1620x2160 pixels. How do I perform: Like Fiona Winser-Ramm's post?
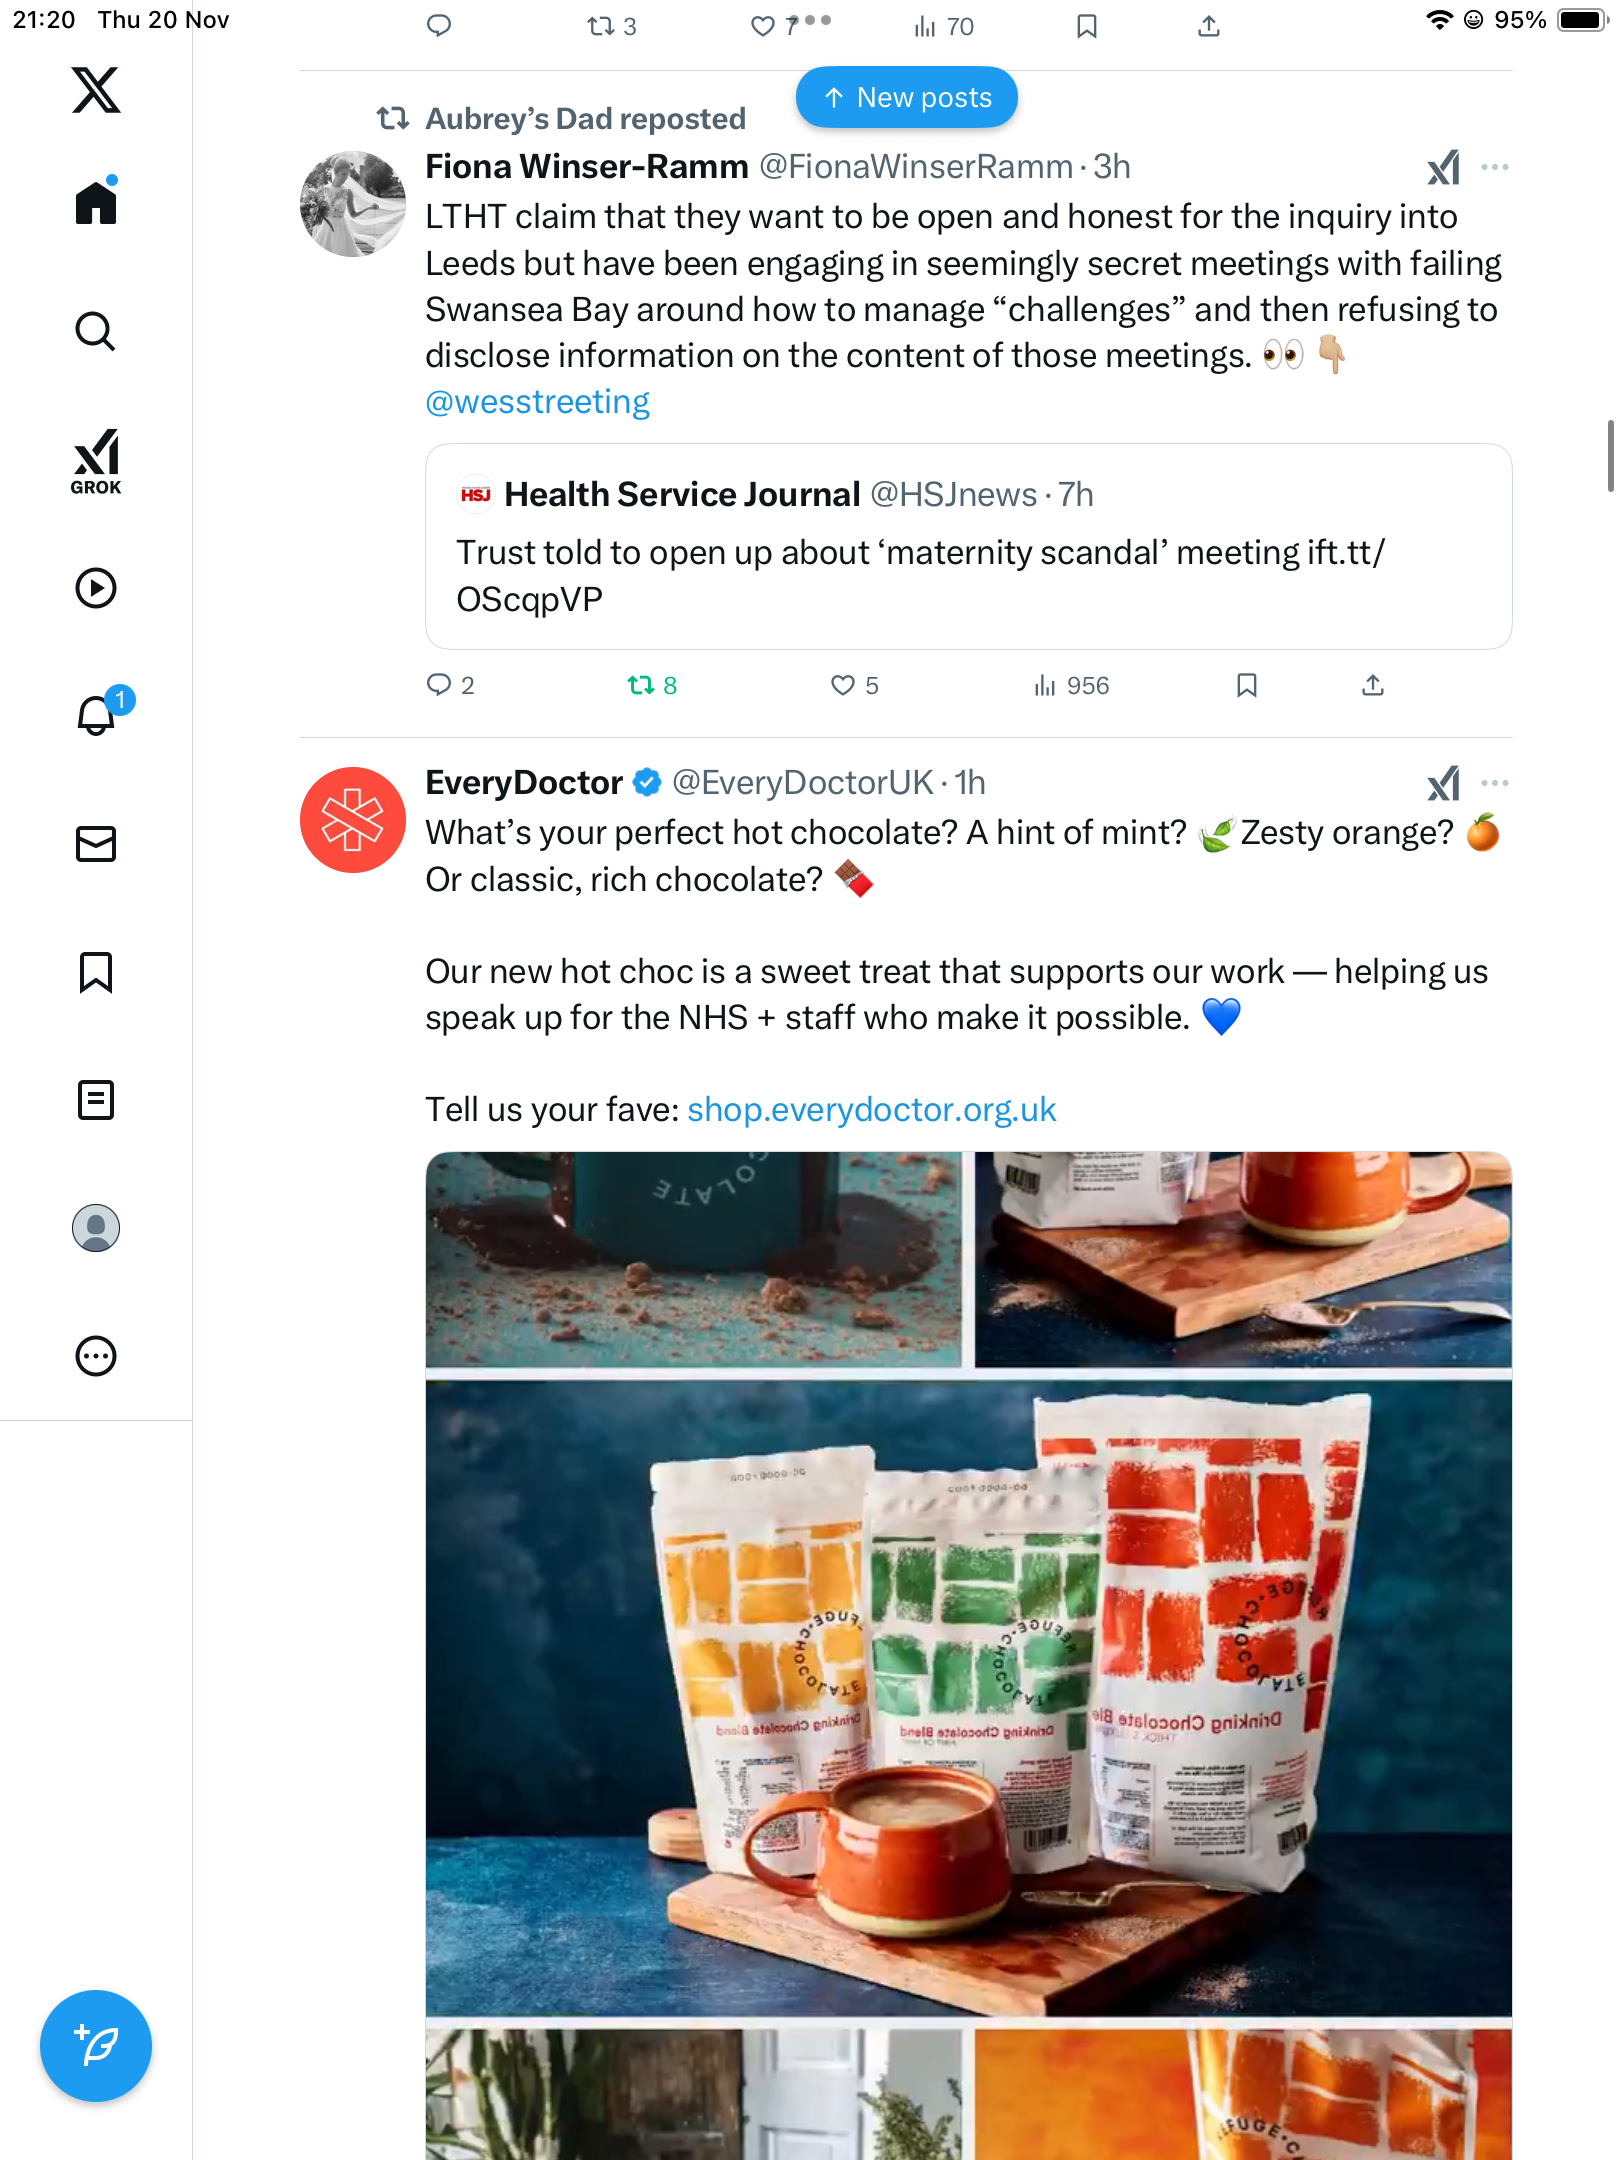tap(843, 686)
